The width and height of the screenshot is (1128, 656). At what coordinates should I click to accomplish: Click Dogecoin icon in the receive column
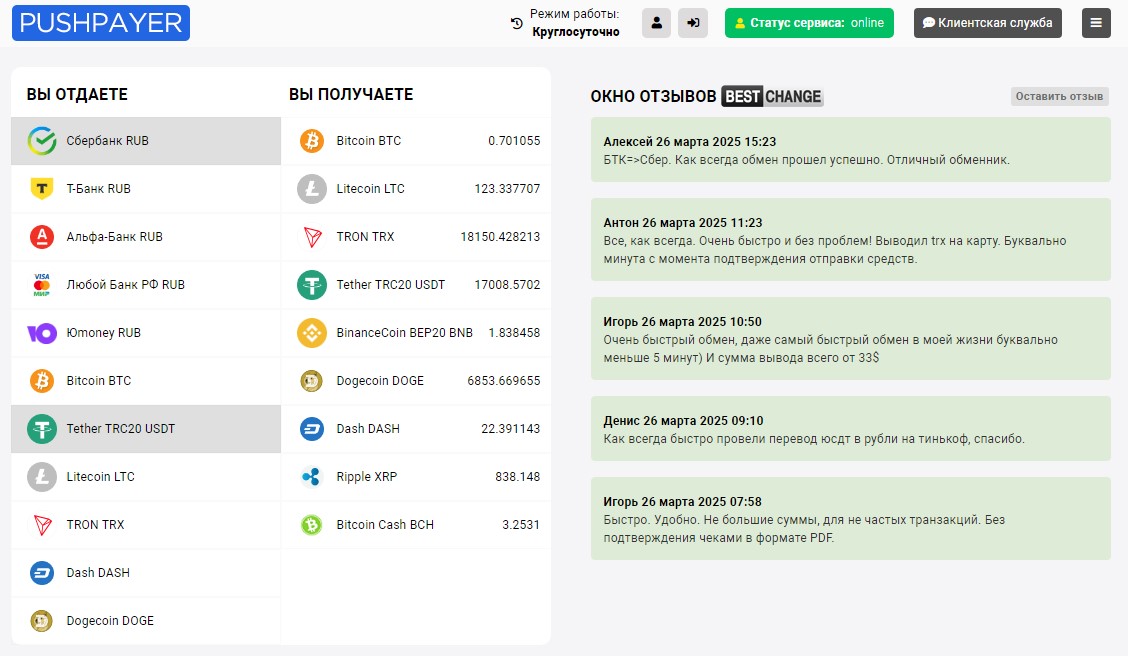[x=311, y=381]
